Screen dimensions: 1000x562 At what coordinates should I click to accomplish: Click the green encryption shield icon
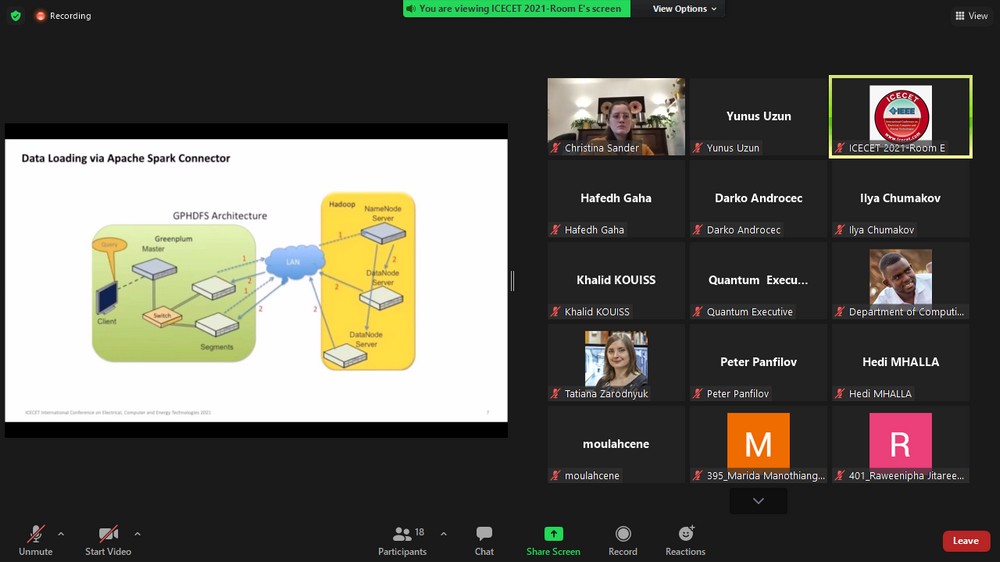tap(15, 16)
